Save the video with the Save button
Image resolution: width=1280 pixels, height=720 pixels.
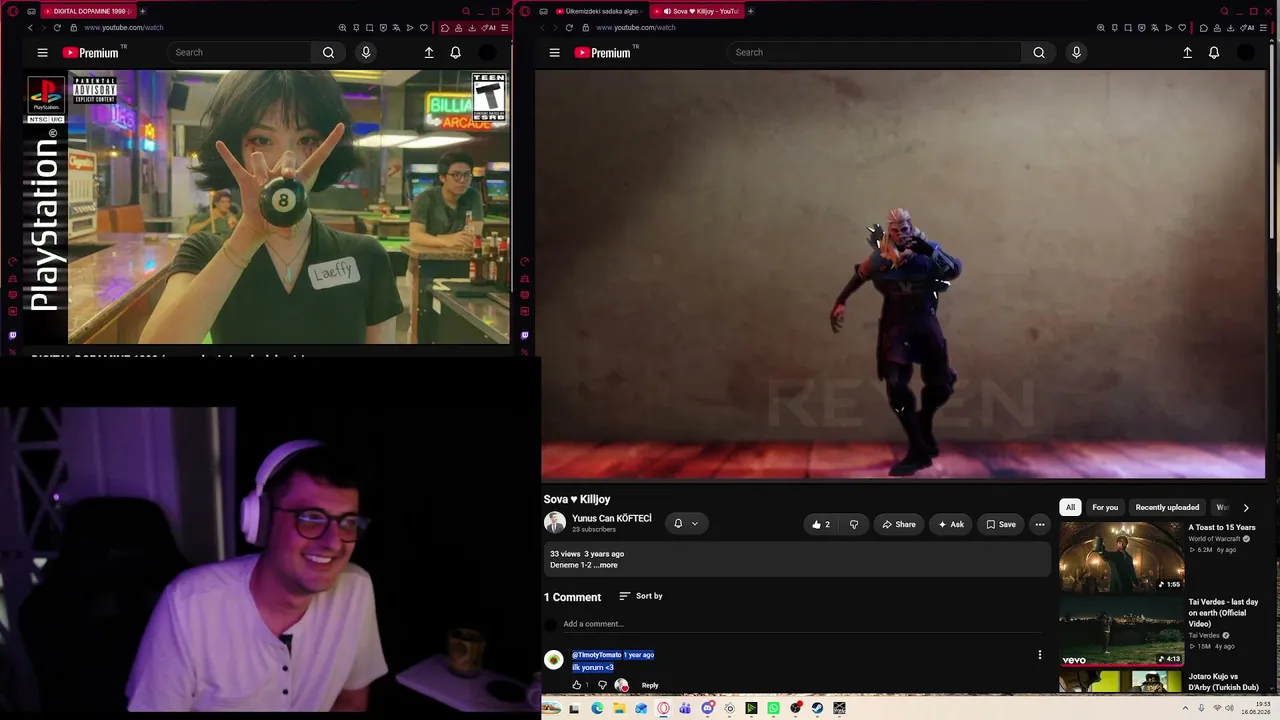click(1000, 524)
